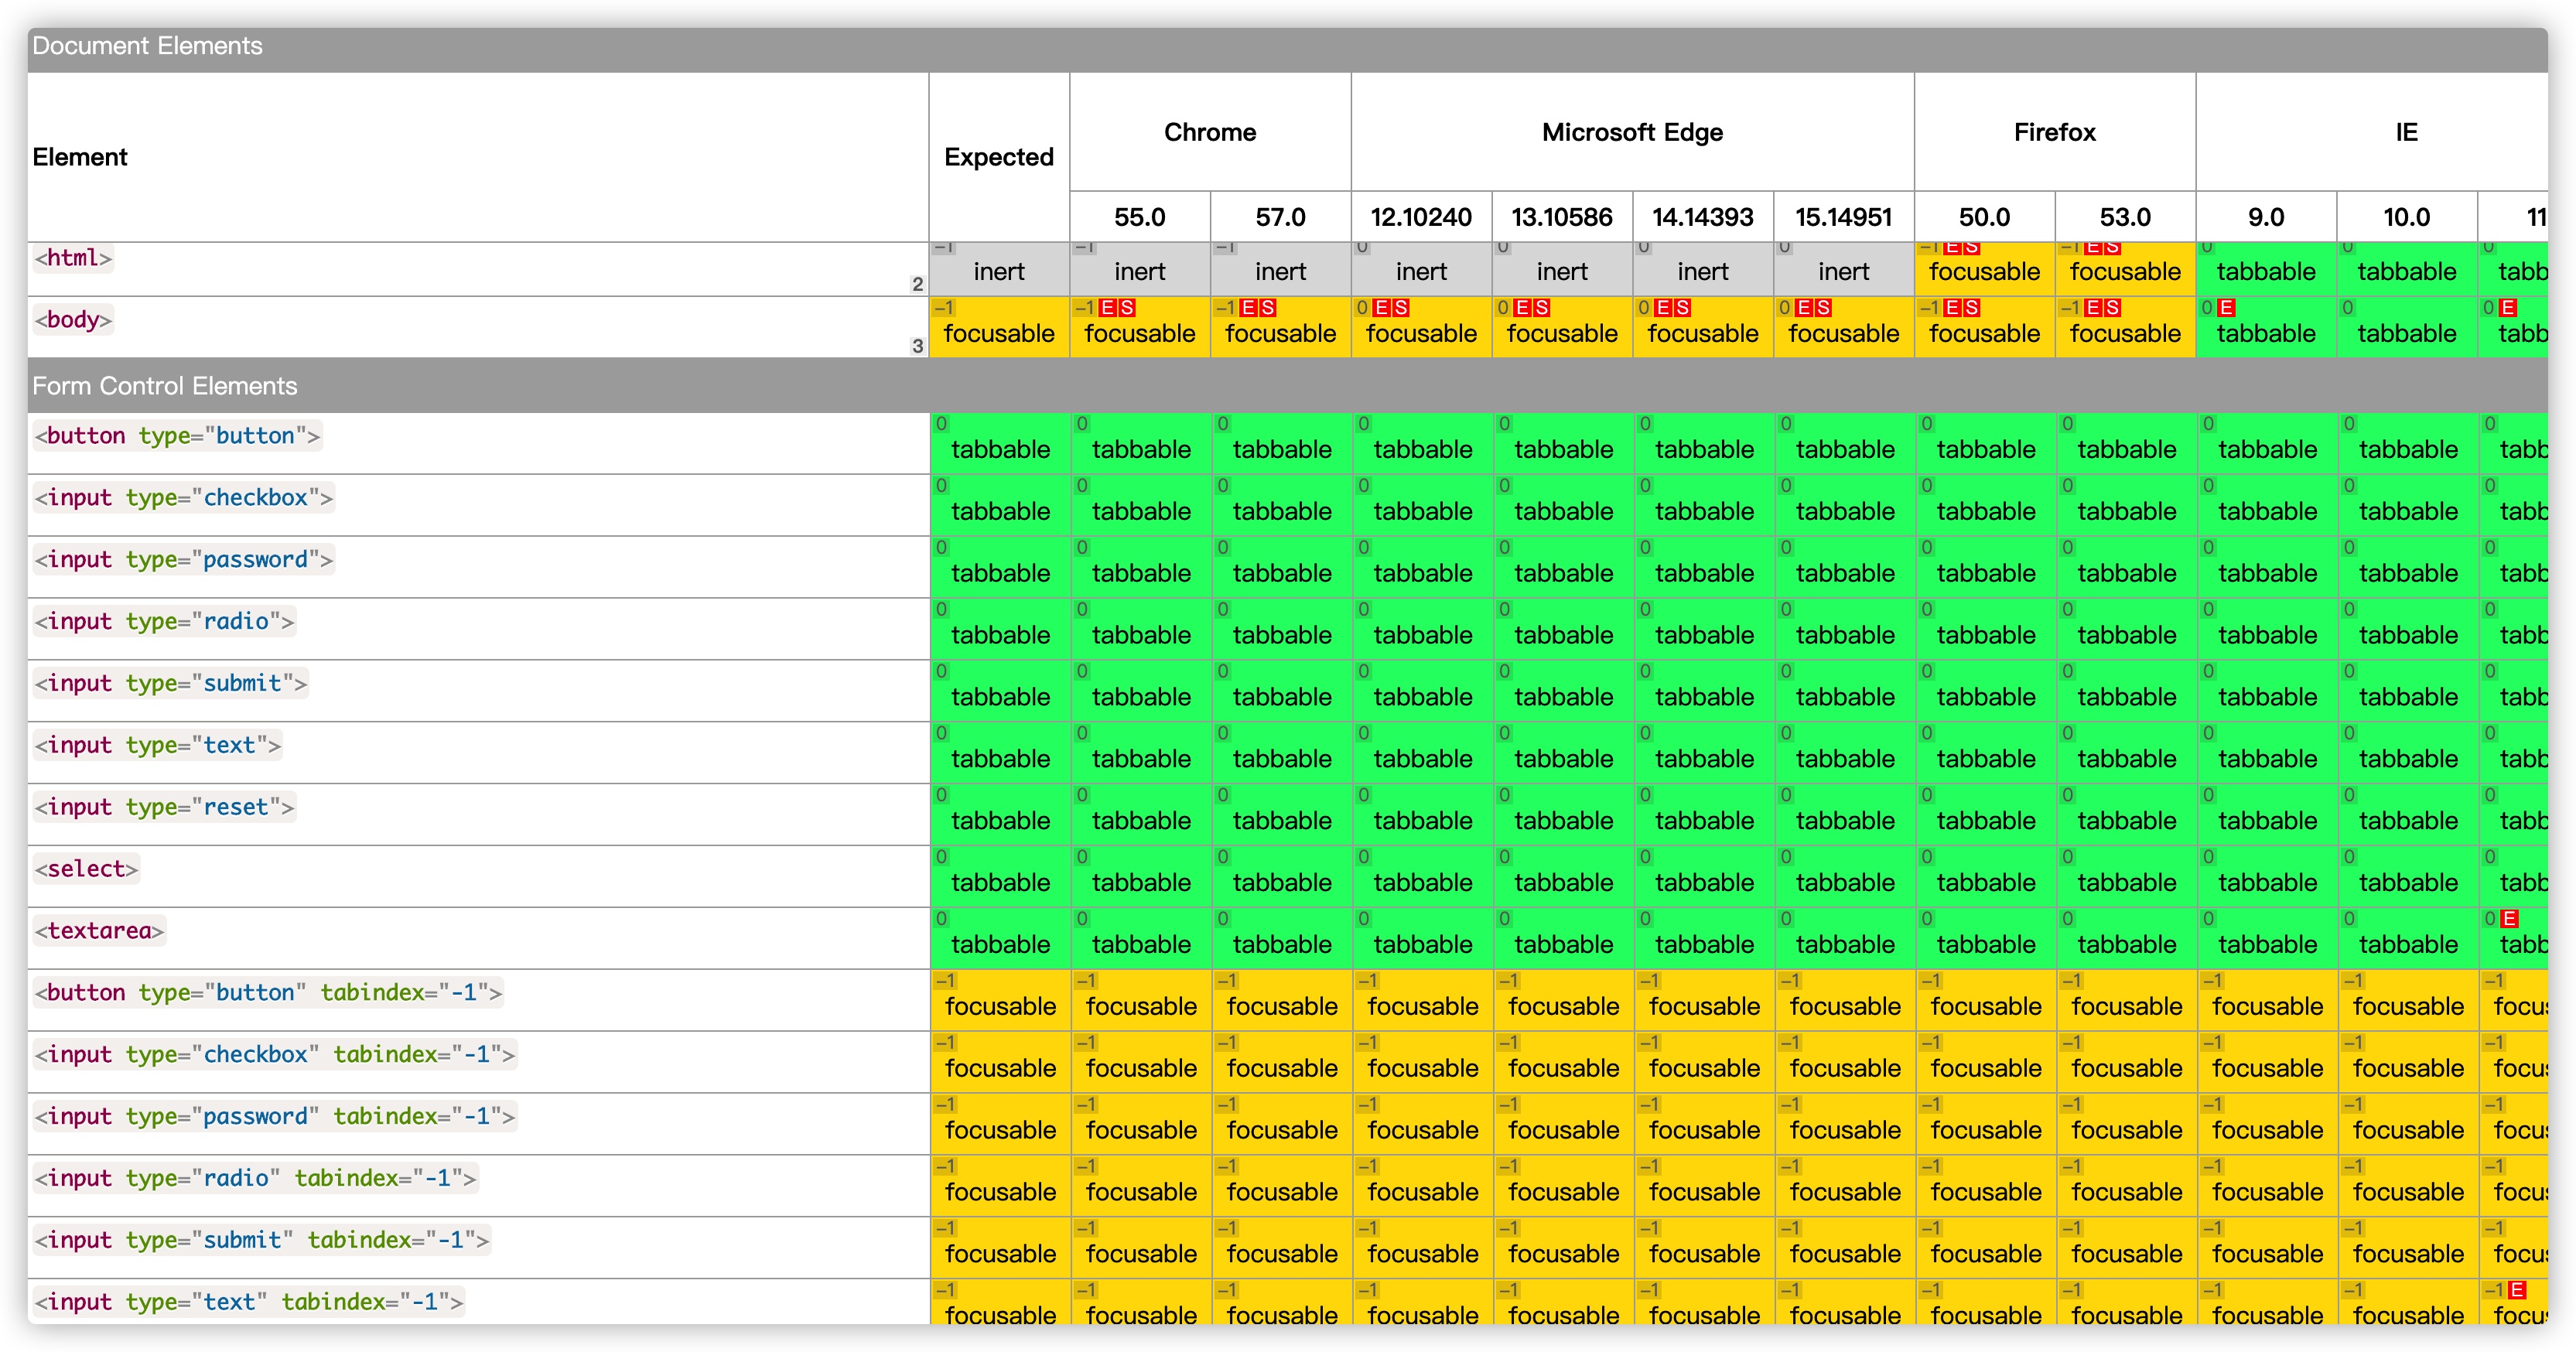Click the <textarea> element row label
Screen dimensions: 2576x1352
click(99, 931)
